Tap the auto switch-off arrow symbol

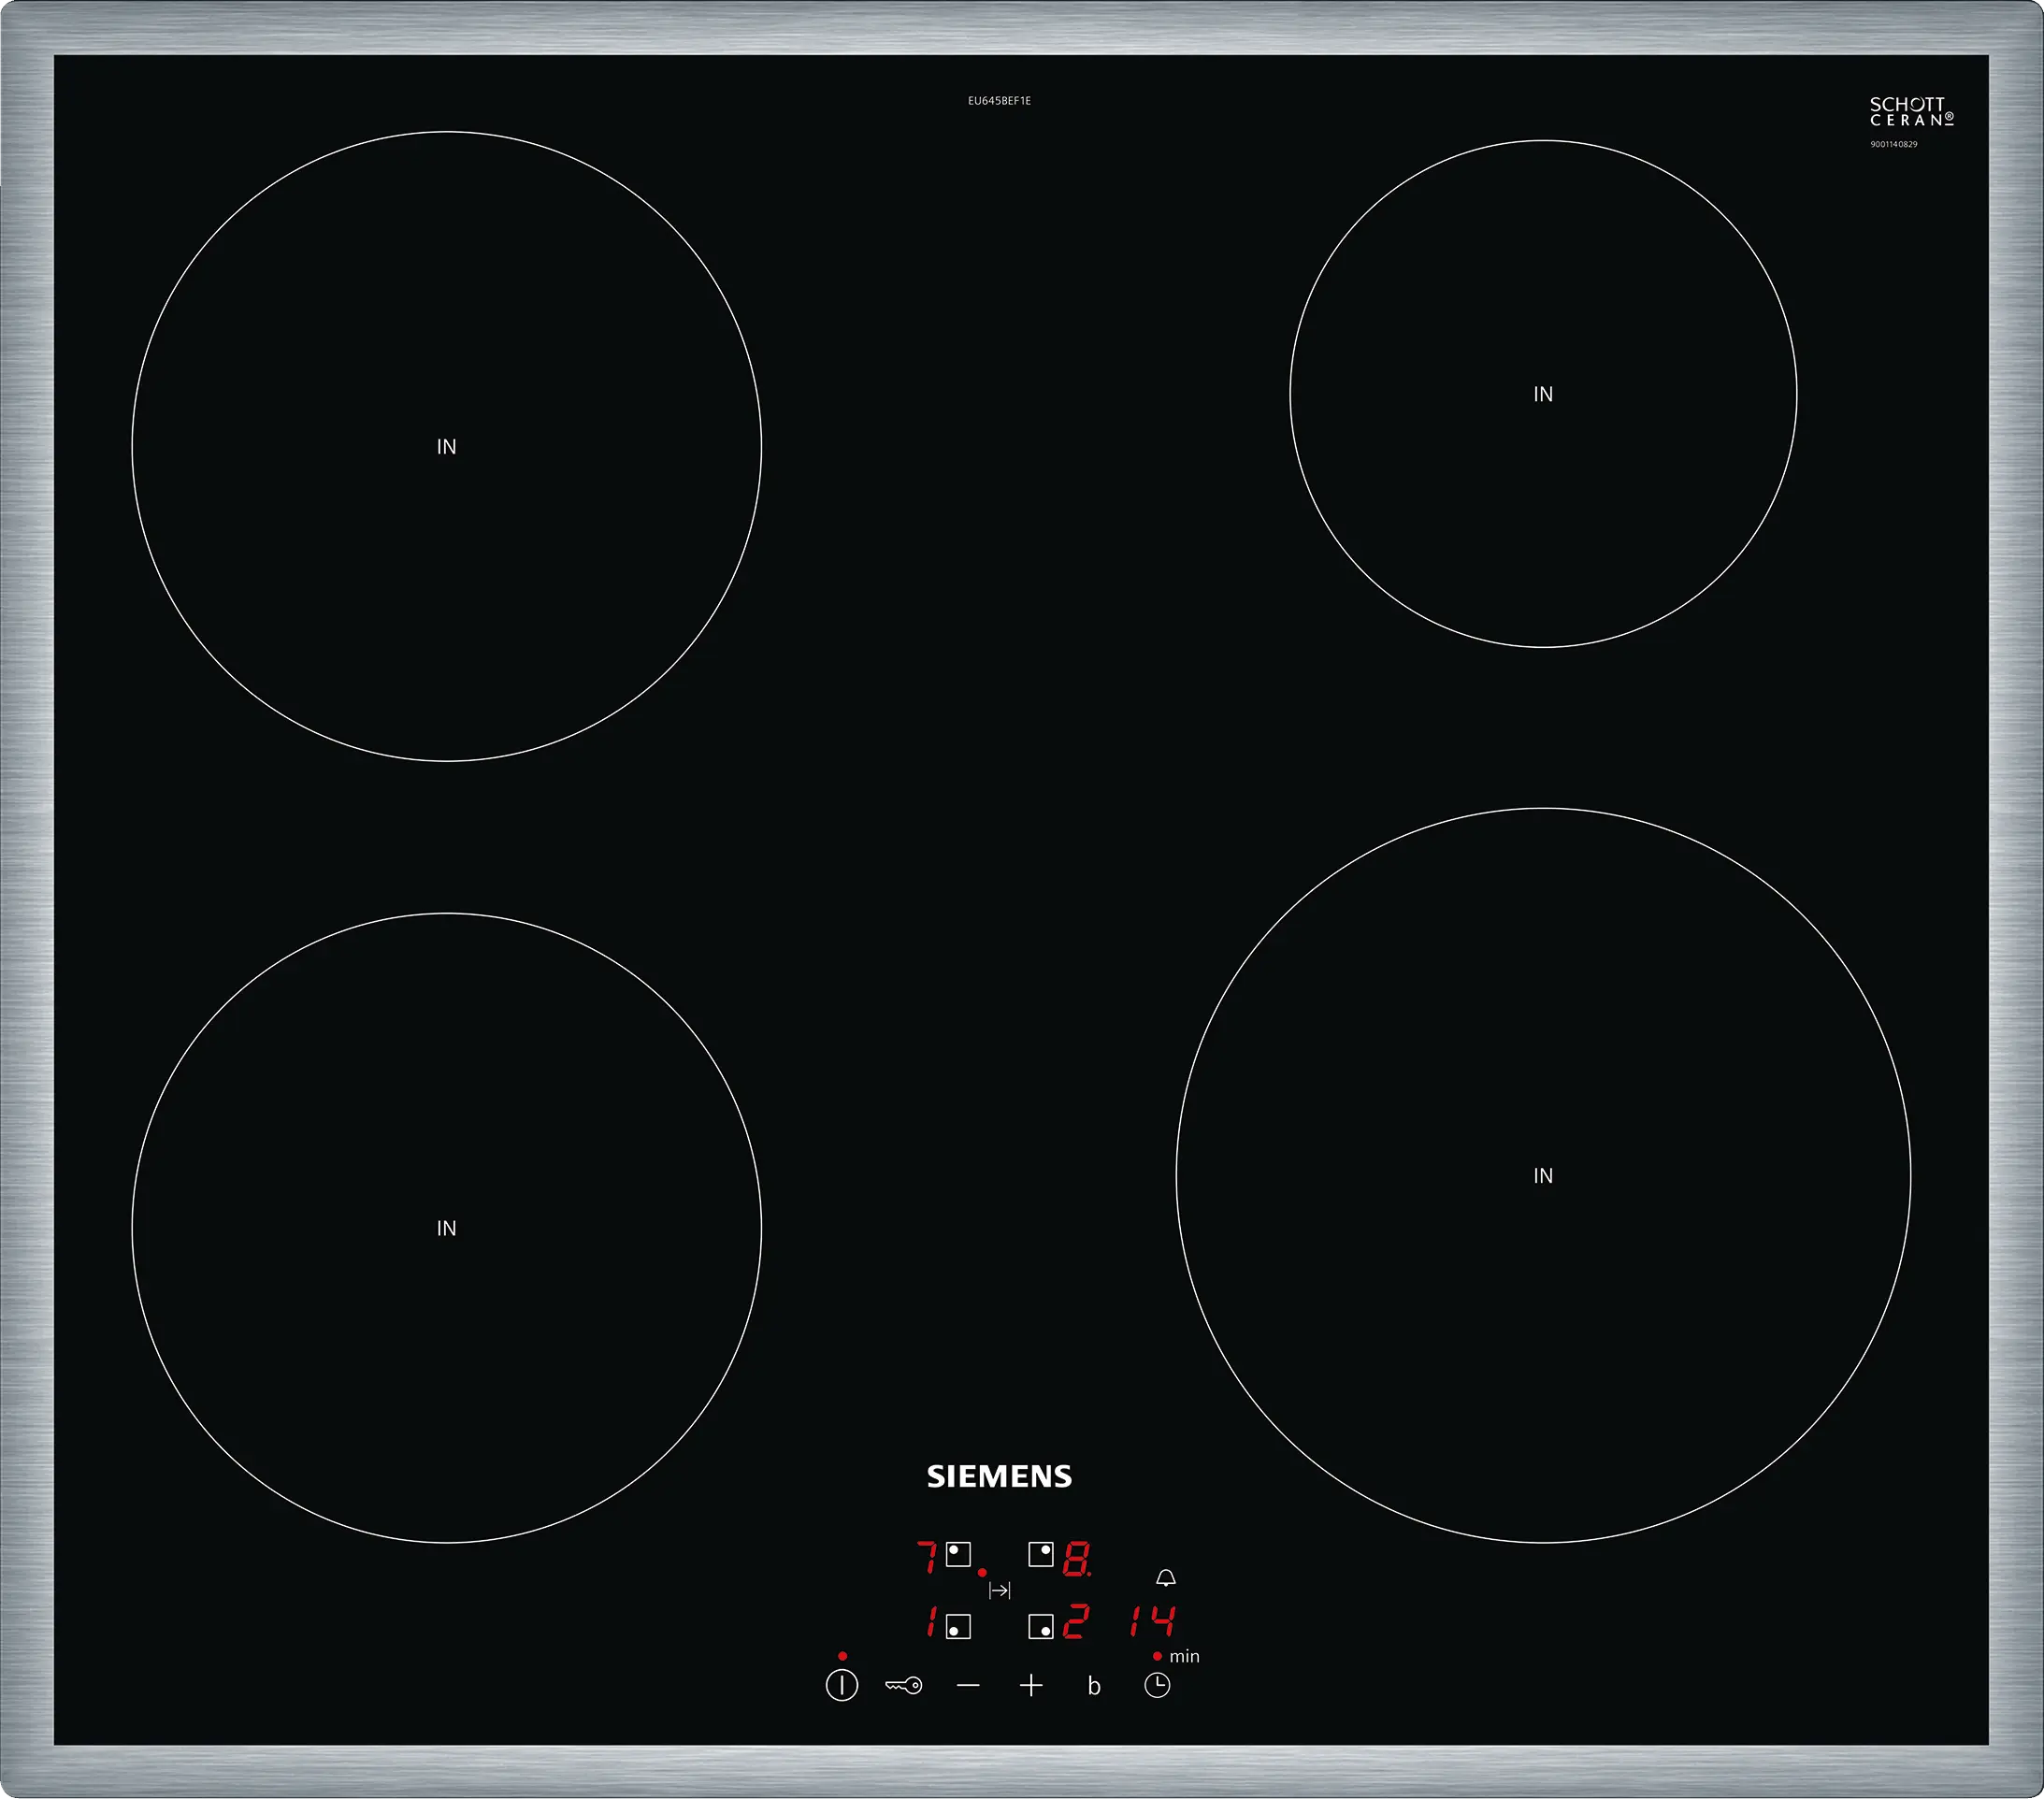click(999, 1590)
